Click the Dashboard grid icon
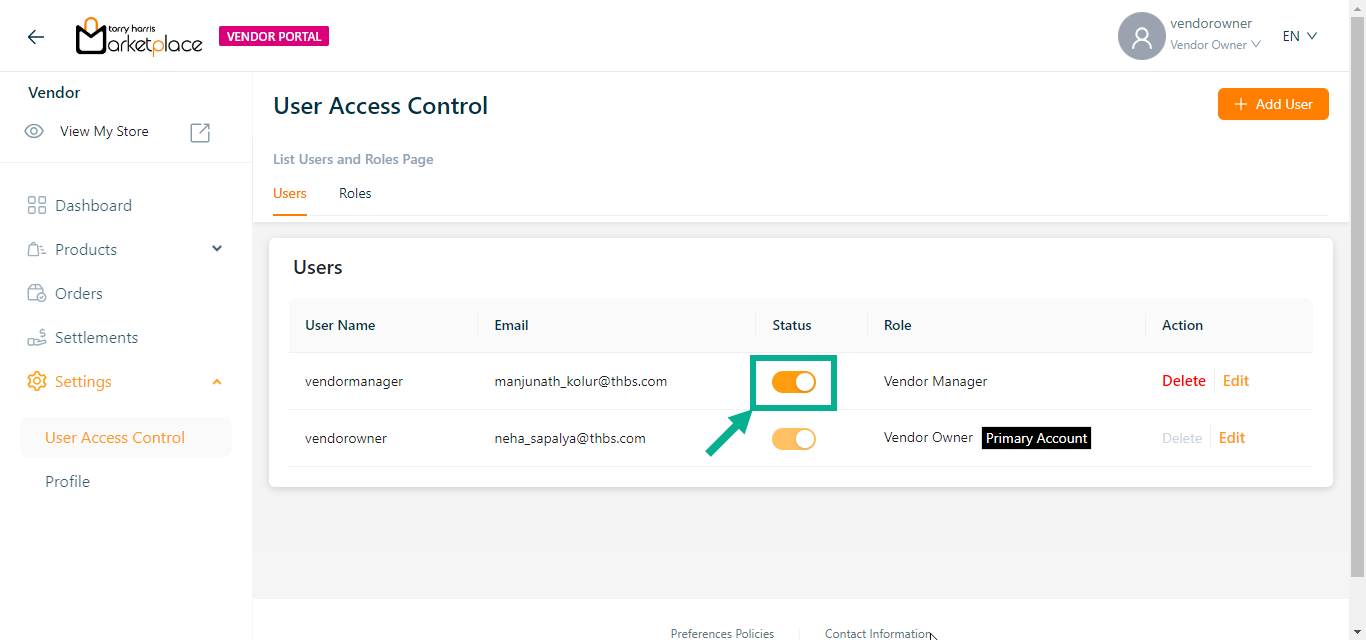Image resolution: width=1366 pixels, height=640 pixels. 37,205
